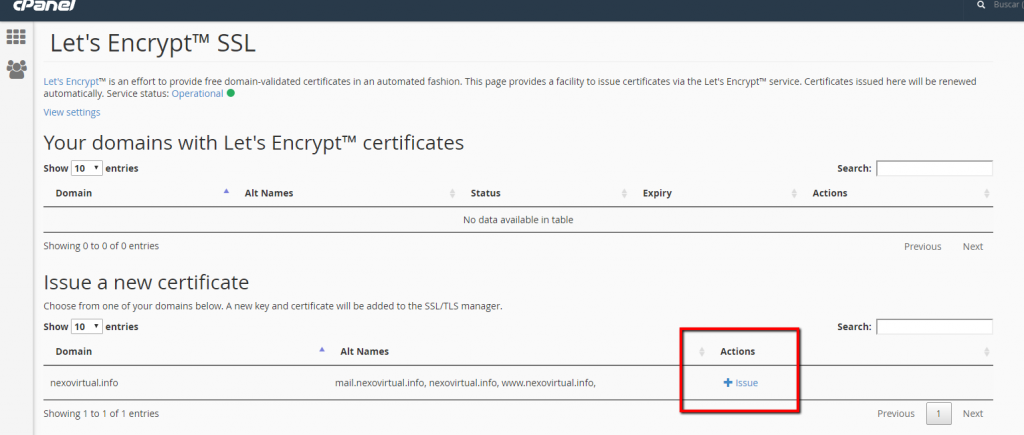Click the green Operational status dot
Screen dimensions: 1024x435
[x=231, y=93]
